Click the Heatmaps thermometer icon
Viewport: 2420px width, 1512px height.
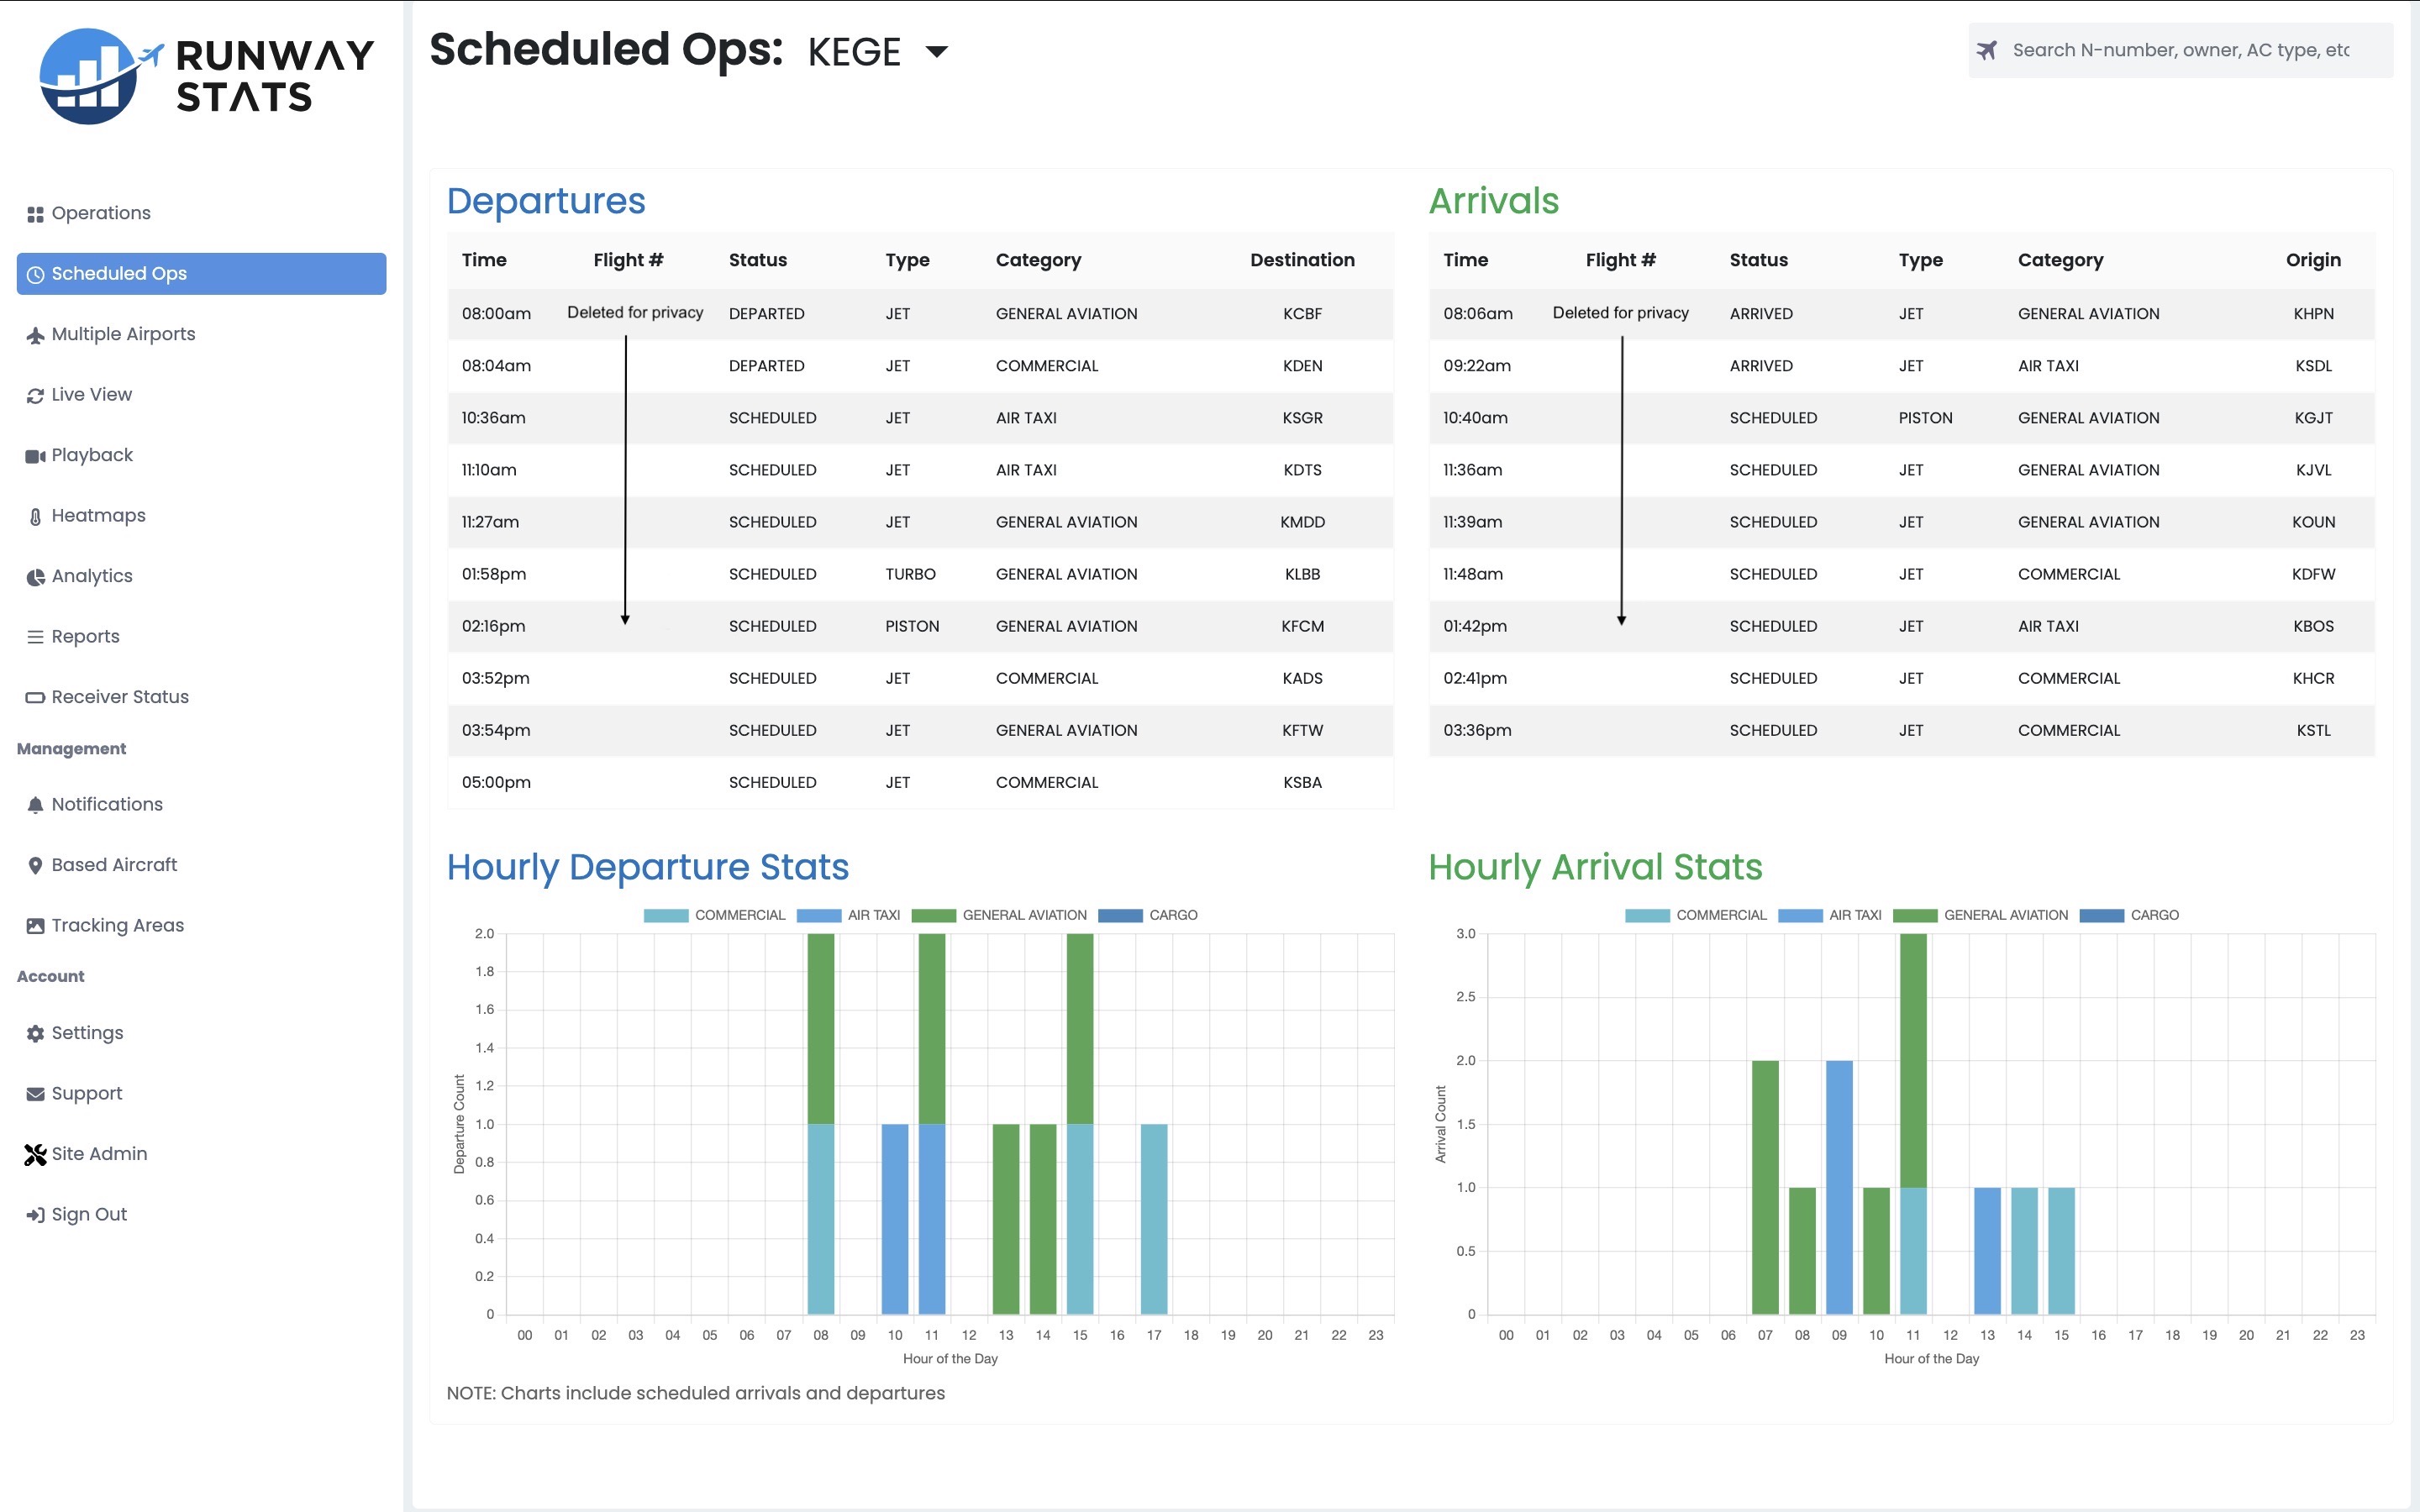click(x=35, y=516)
